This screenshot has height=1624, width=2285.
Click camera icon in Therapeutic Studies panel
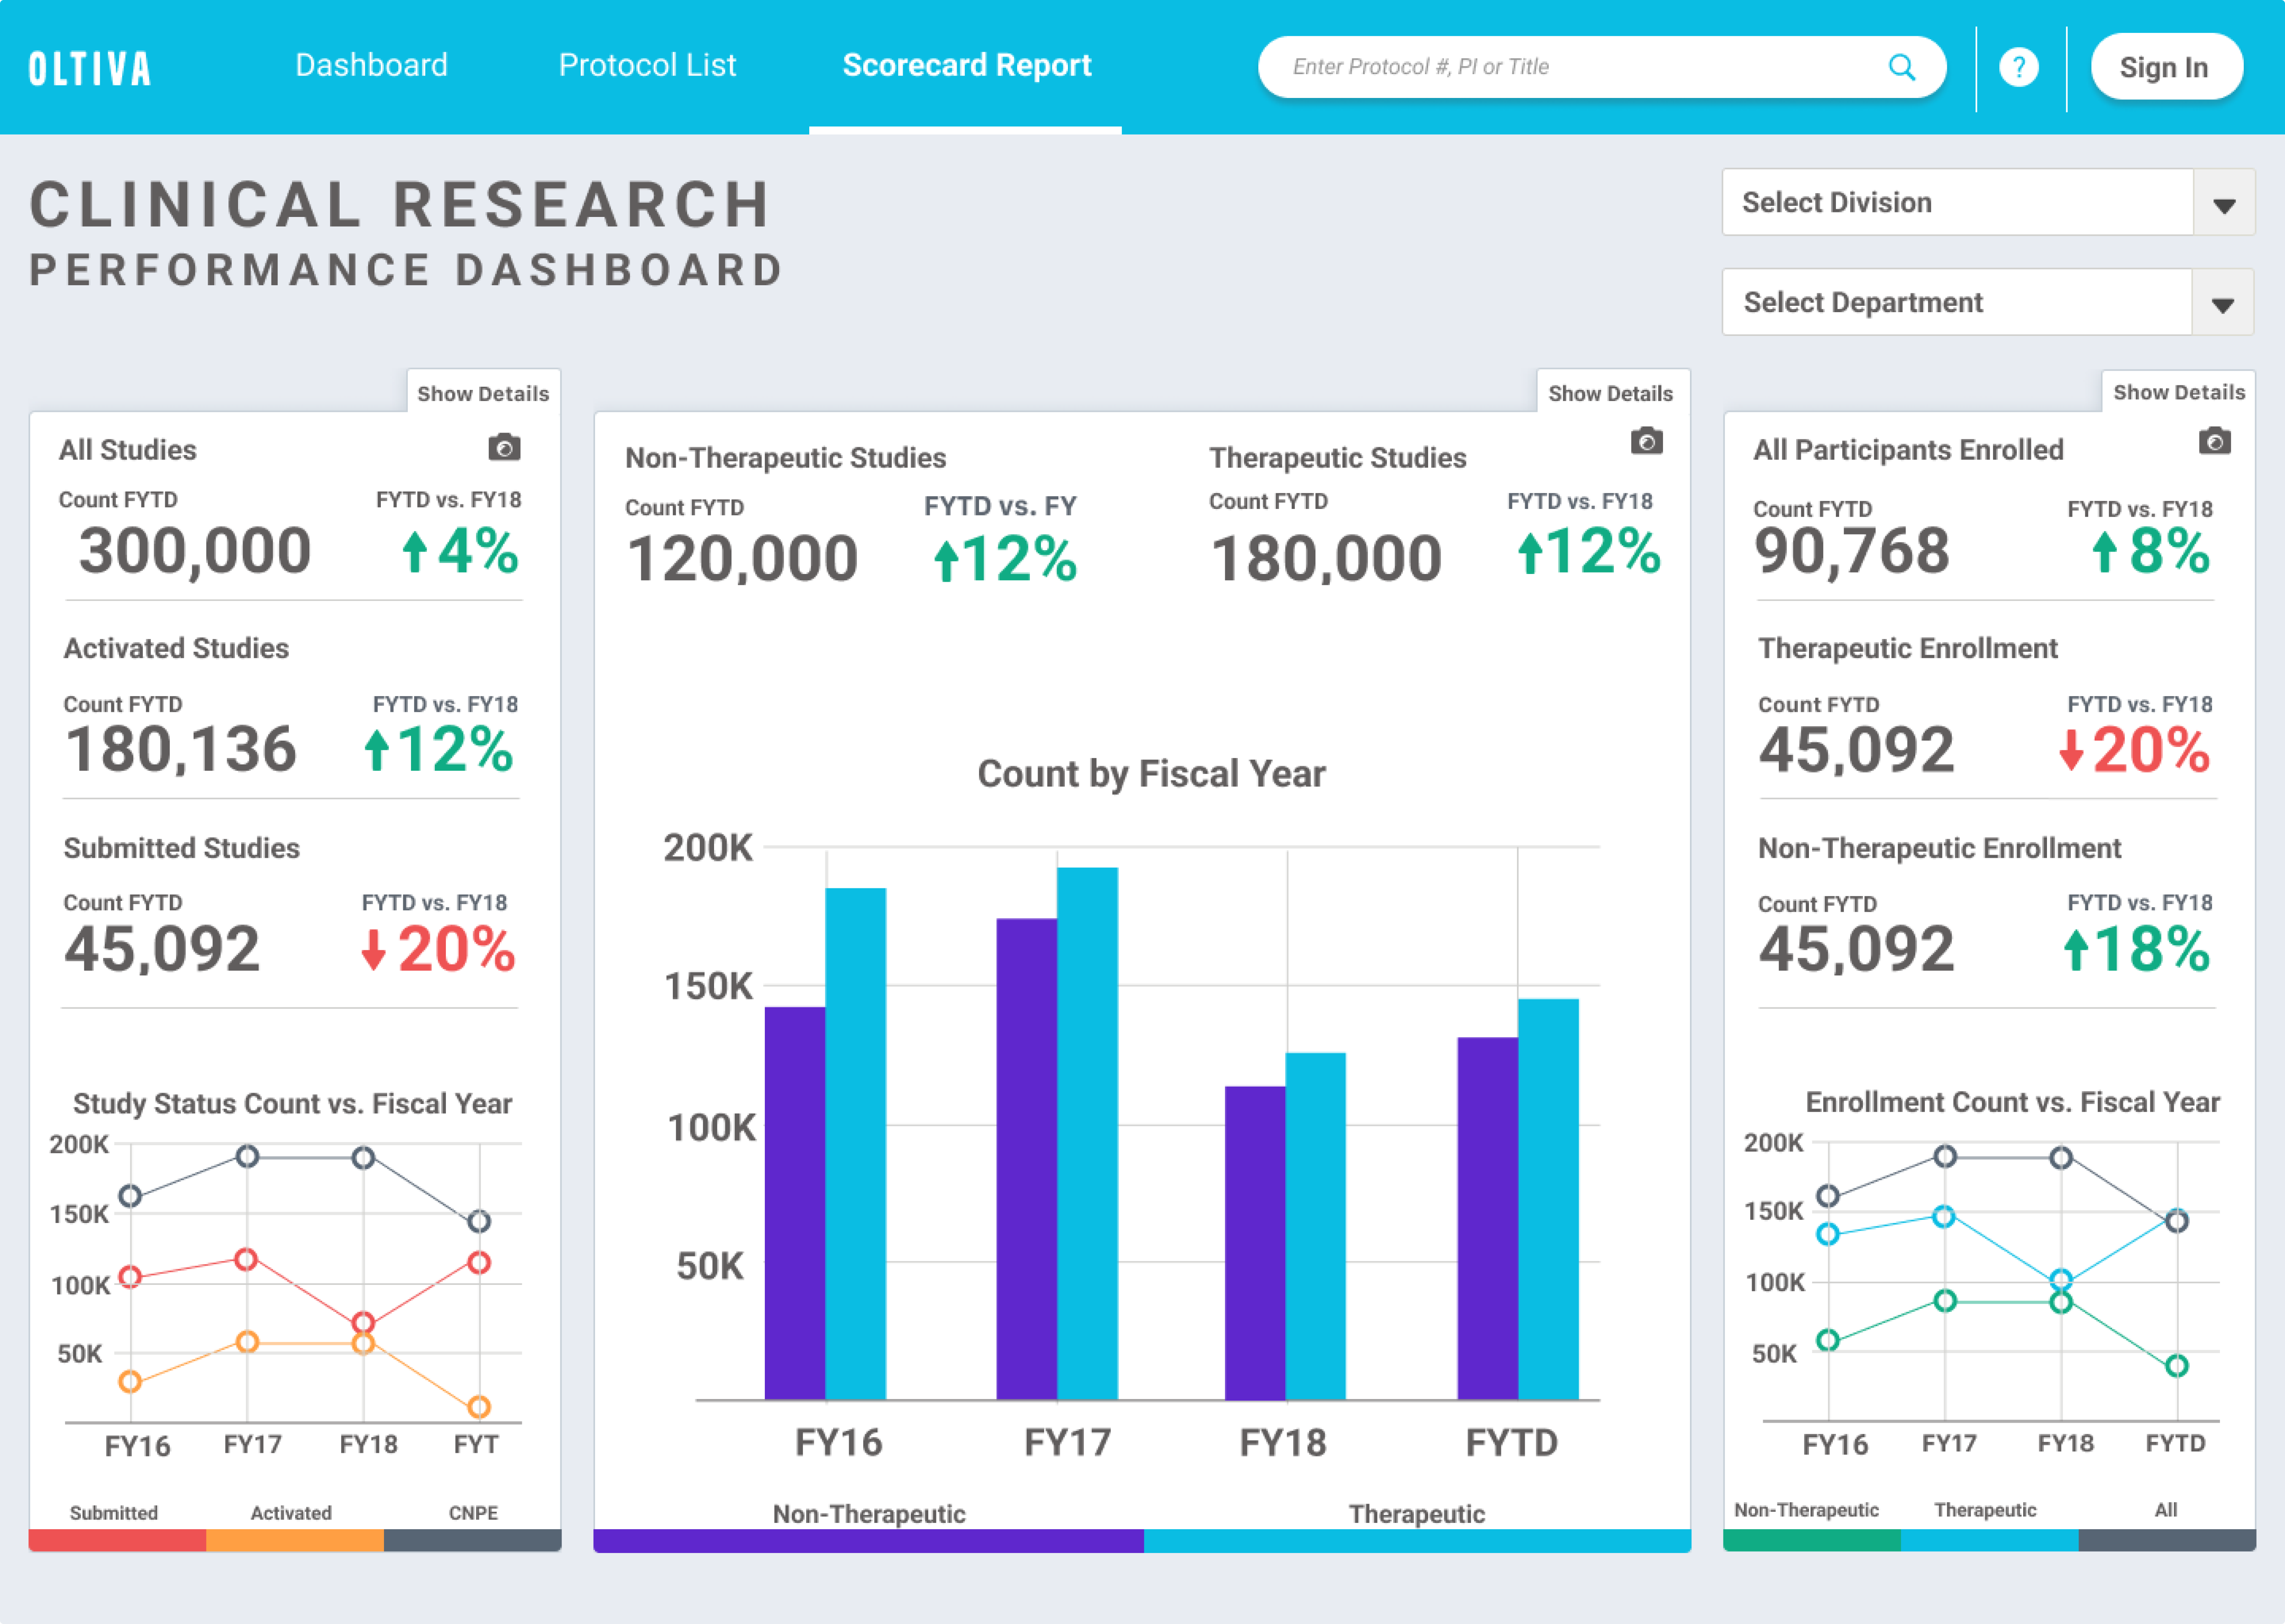click(1646, 441)
